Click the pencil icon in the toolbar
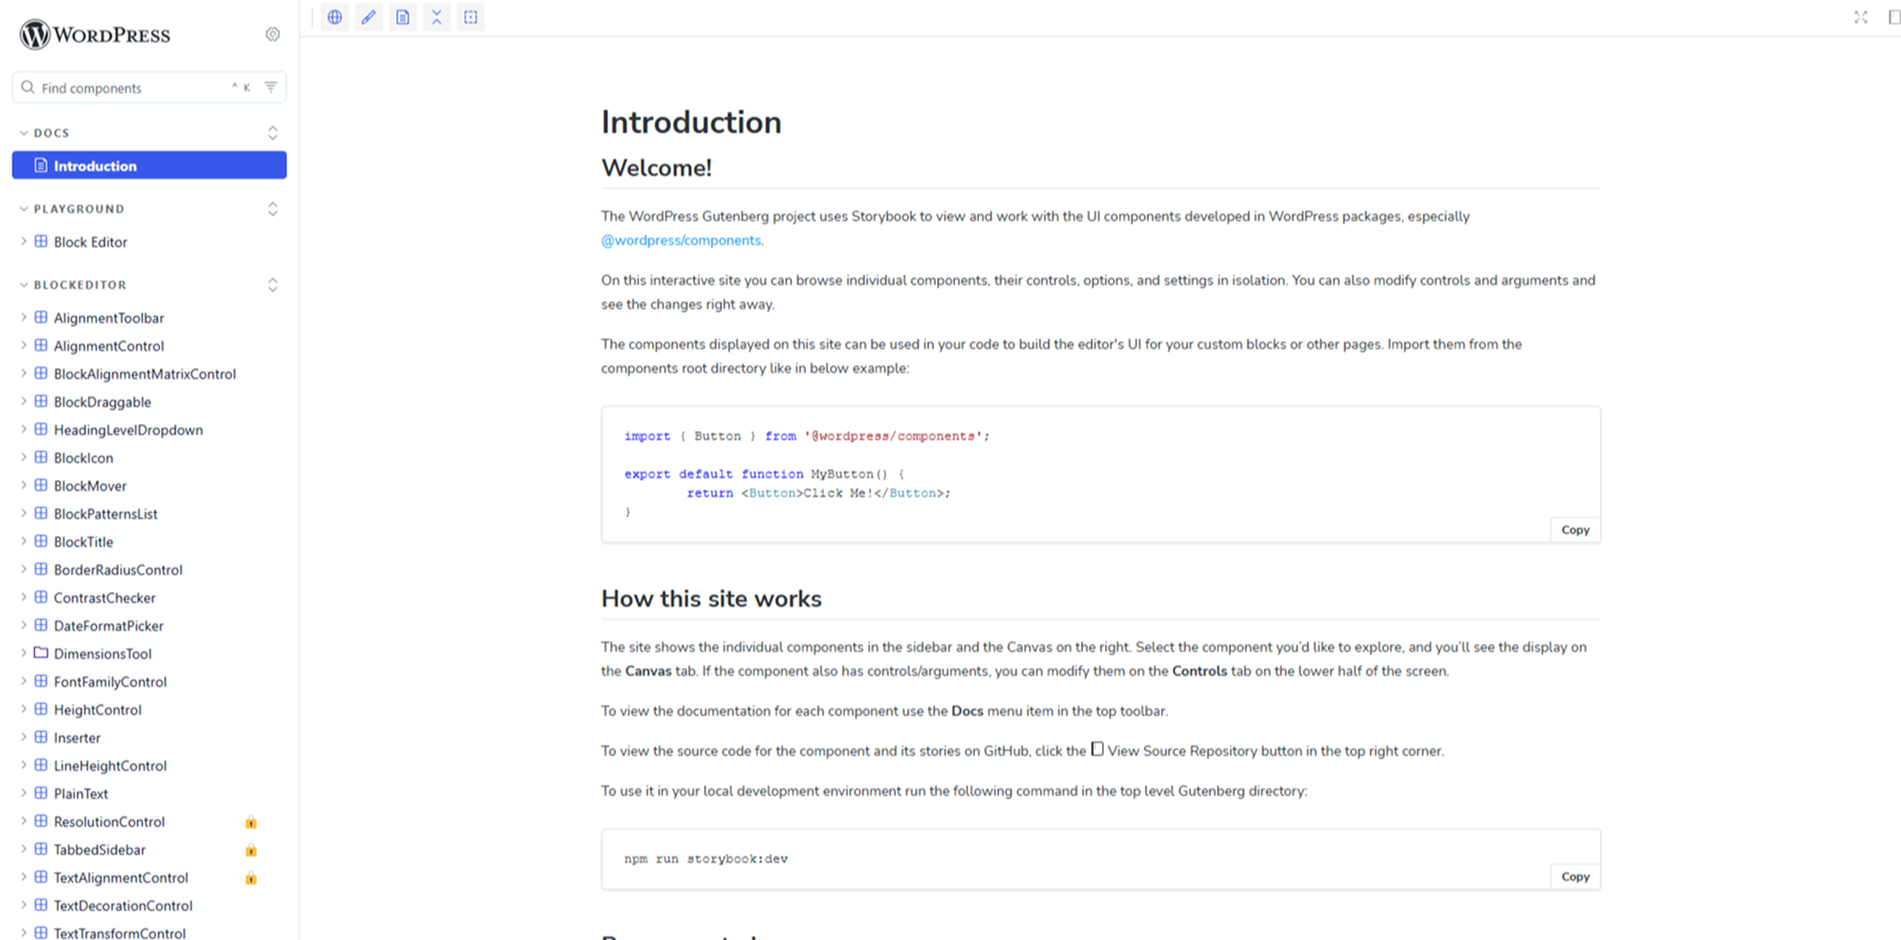Image resolution: width=1901 pixels, height=940 pixels. pyautogui.click(x=369, y=17)
